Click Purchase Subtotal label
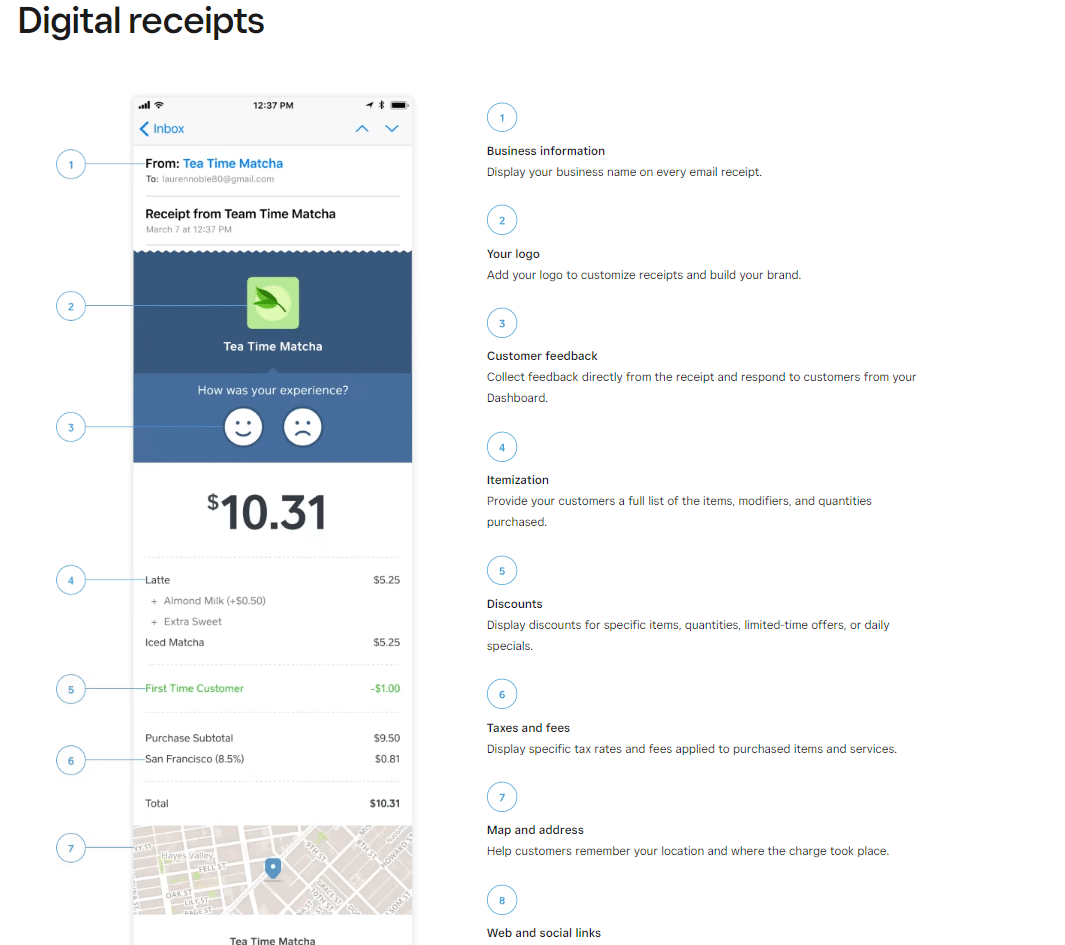 point(189,738)
